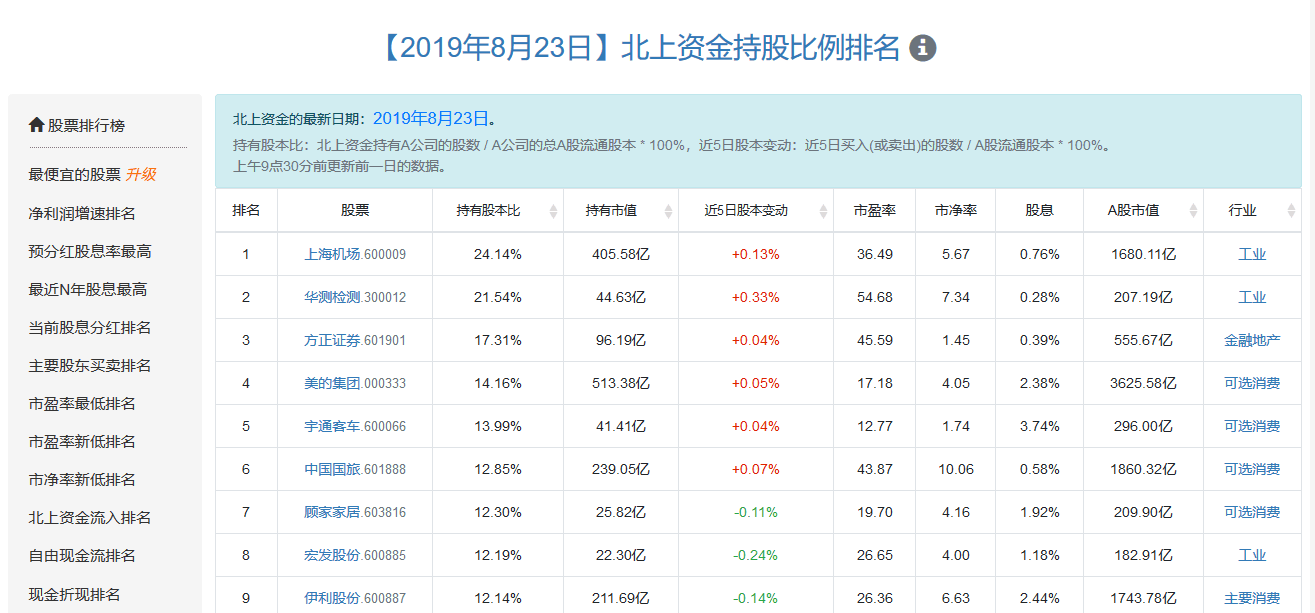The width and height of the screenshot is (1315, 613).
Task: Click 主要消费 industry link for 伊利股份
Action: [1252, 598]
